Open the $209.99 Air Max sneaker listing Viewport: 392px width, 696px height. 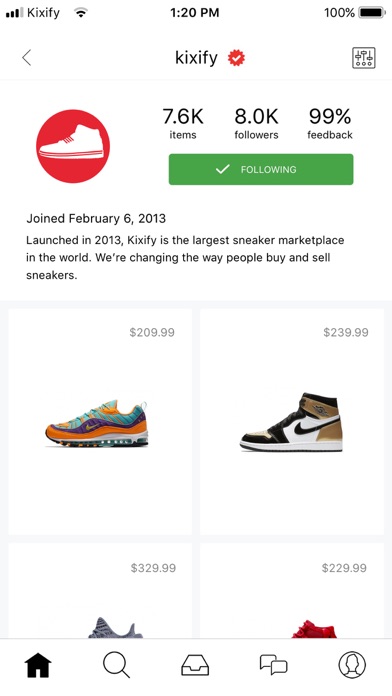point(100,422)
